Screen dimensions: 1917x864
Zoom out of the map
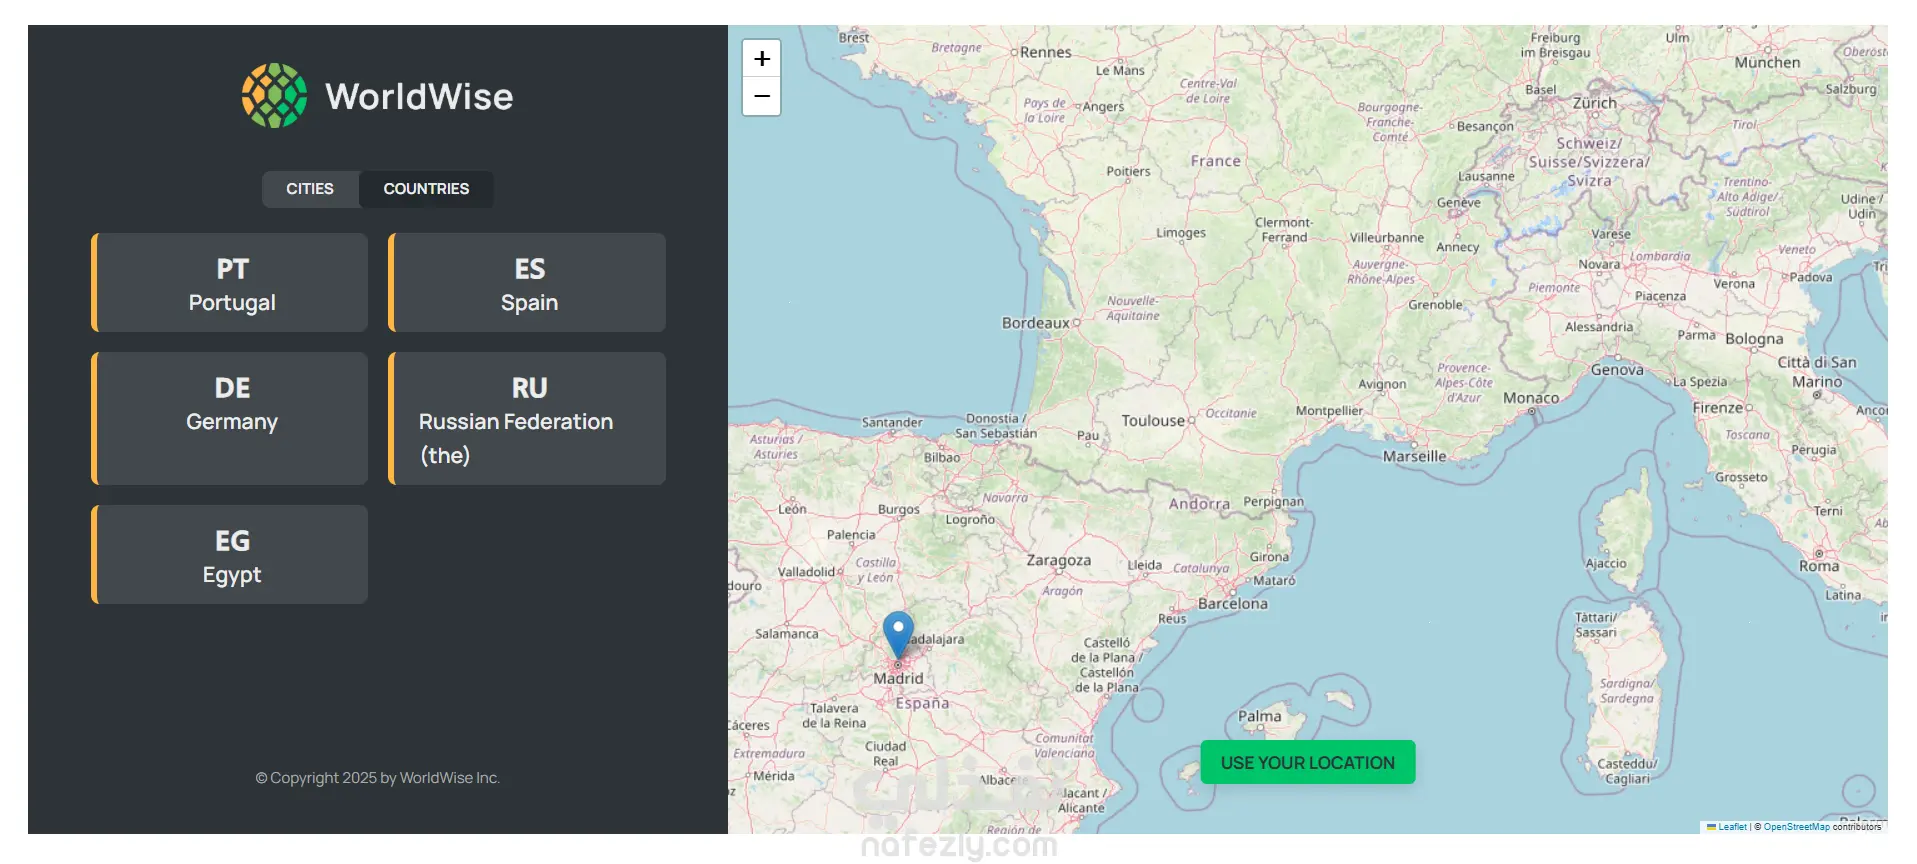point(762,97)
